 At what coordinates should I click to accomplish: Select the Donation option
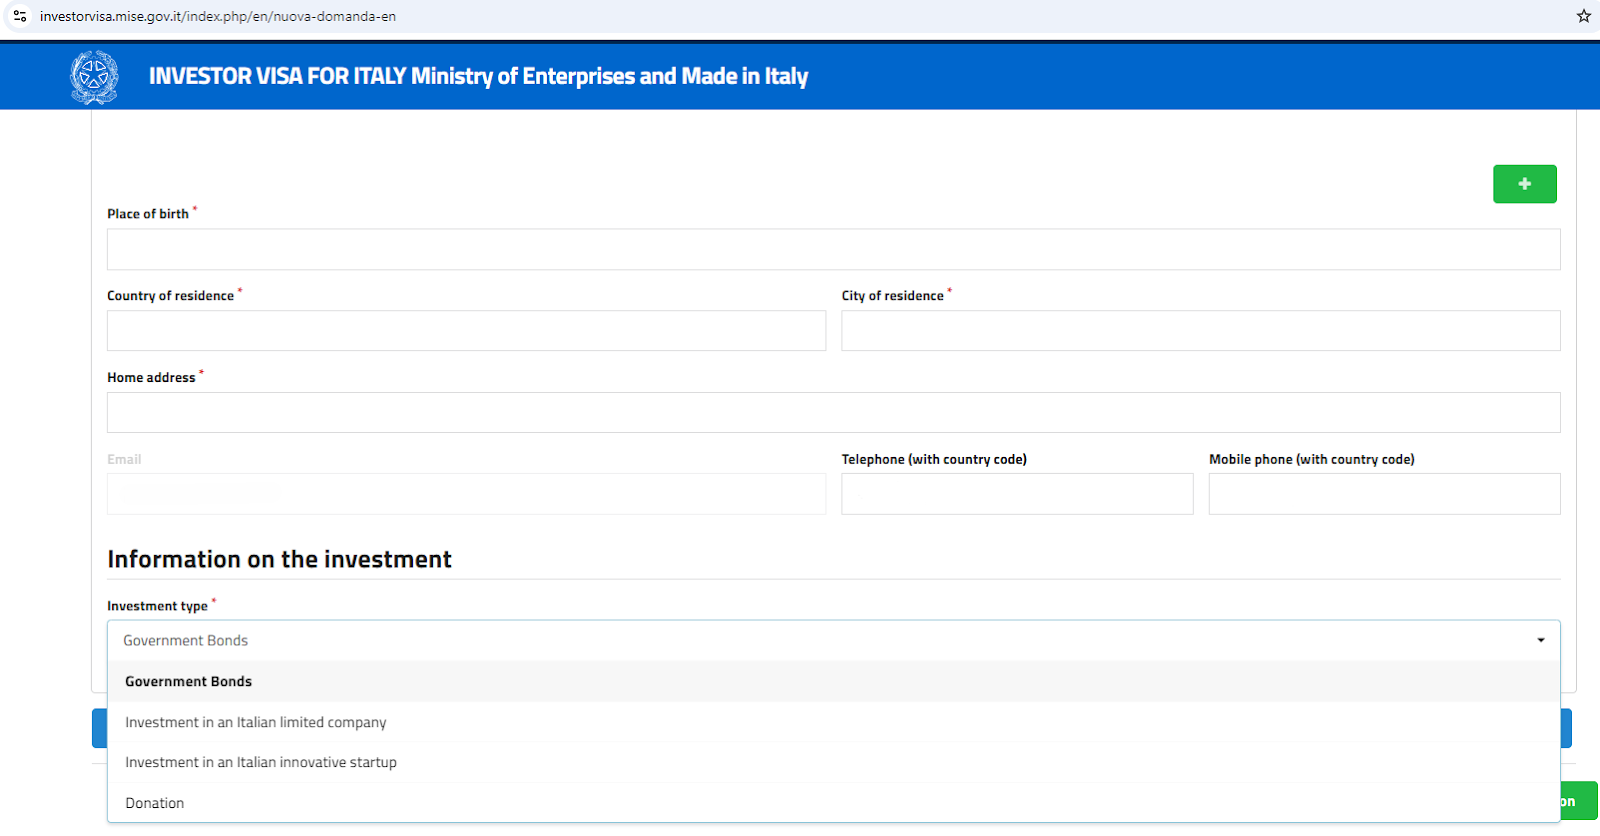[155, 803]
